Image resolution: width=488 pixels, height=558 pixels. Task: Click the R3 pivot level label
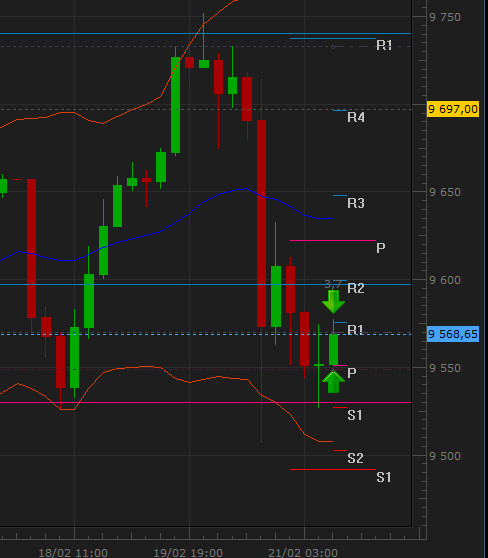coord(356,203)
